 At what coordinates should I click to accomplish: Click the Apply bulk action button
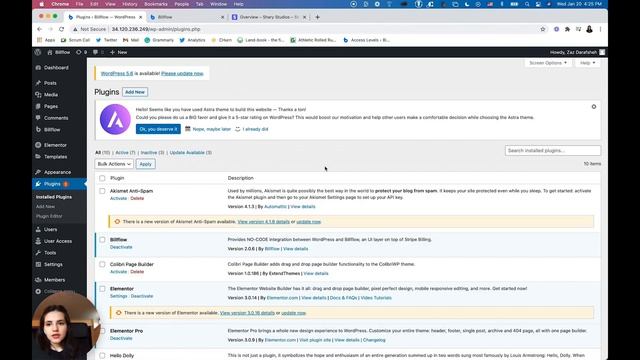(x=145, y=164)
